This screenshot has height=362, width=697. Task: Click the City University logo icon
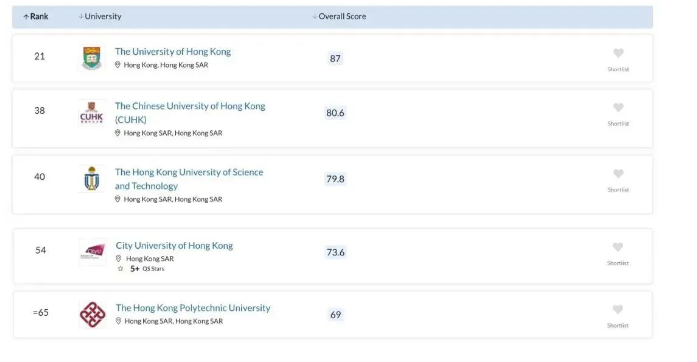(93, 252)
